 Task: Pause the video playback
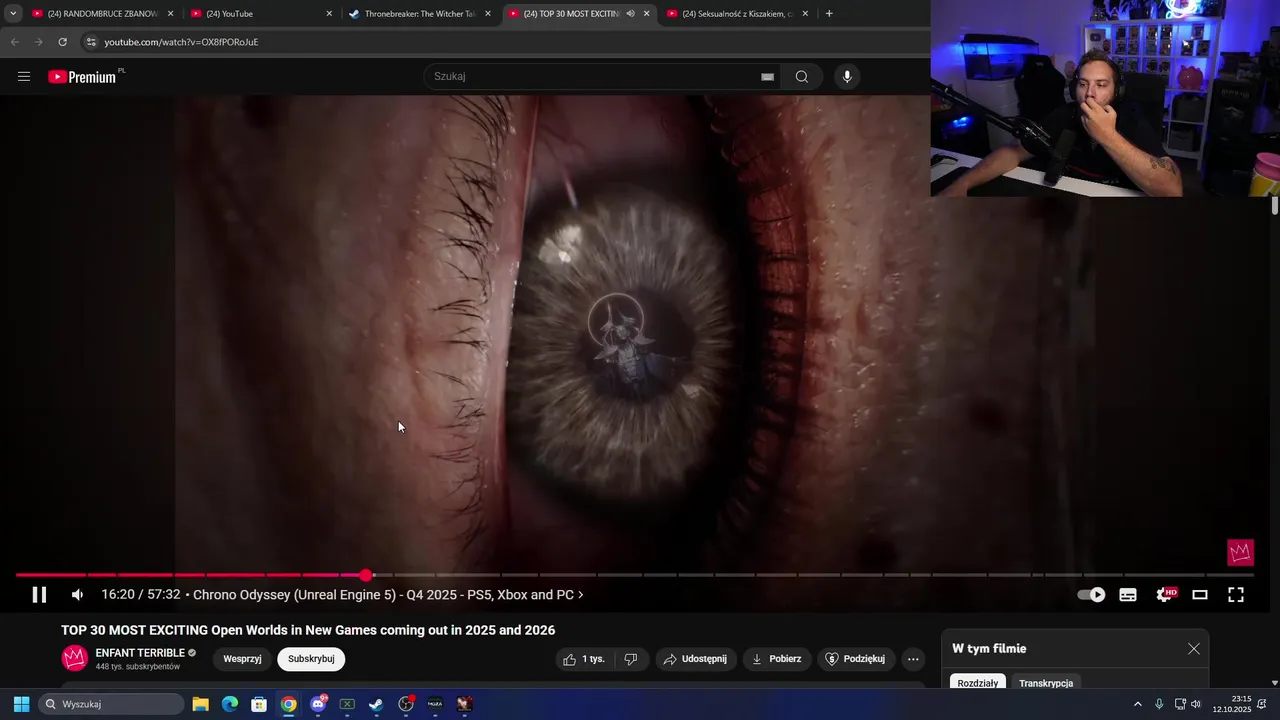tap(39, 595)
